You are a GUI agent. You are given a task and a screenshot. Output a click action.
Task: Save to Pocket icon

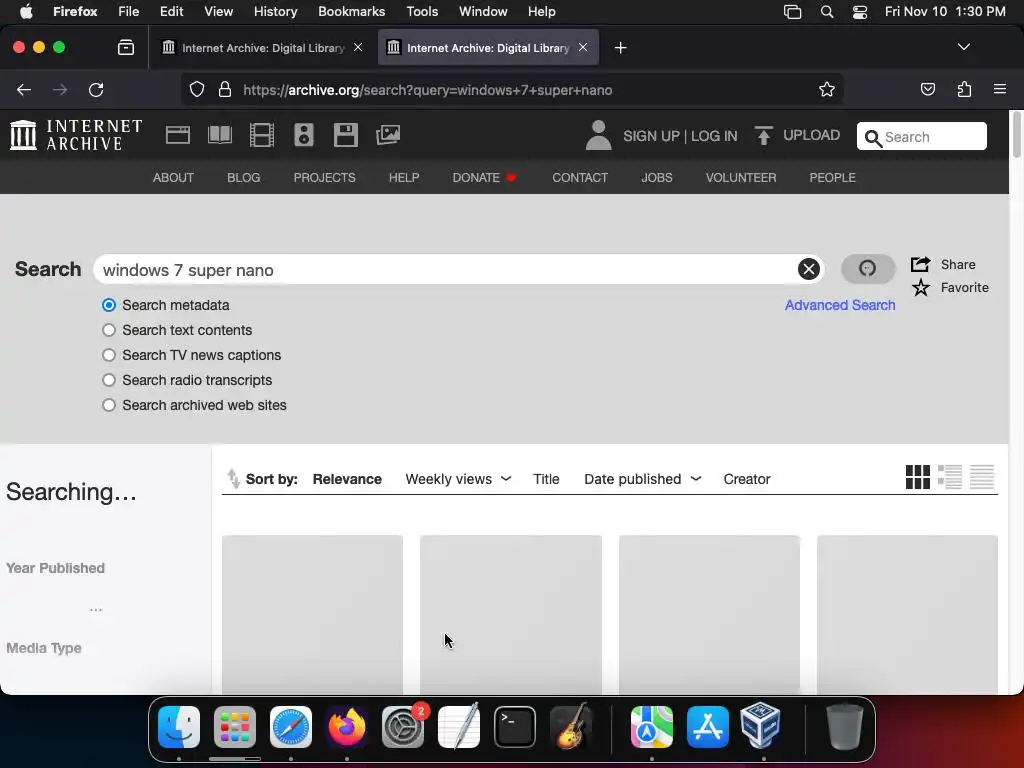click(x=927, y=89)
